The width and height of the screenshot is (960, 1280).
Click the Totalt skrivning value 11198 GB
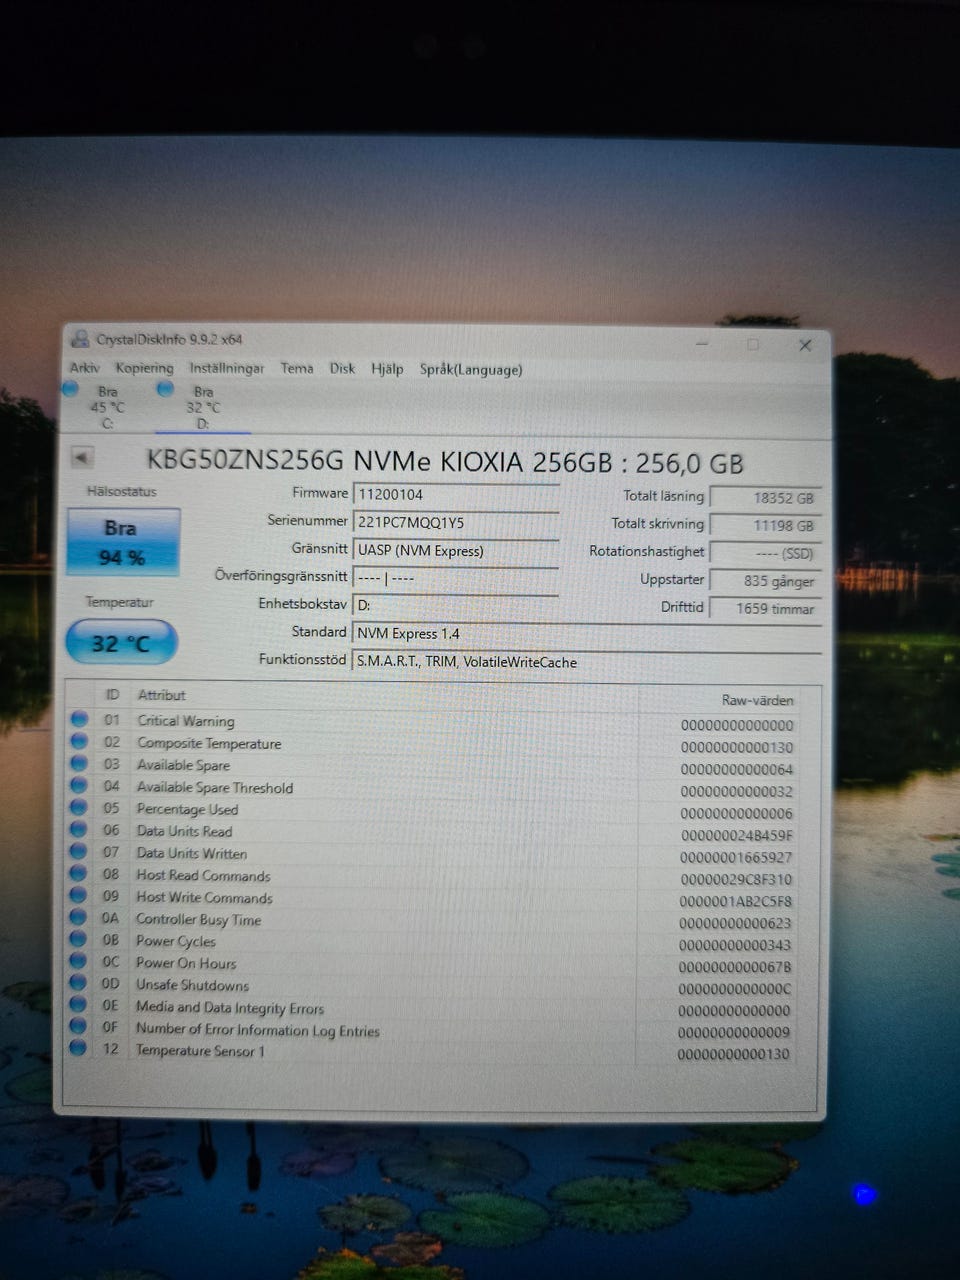coord(766,525)
